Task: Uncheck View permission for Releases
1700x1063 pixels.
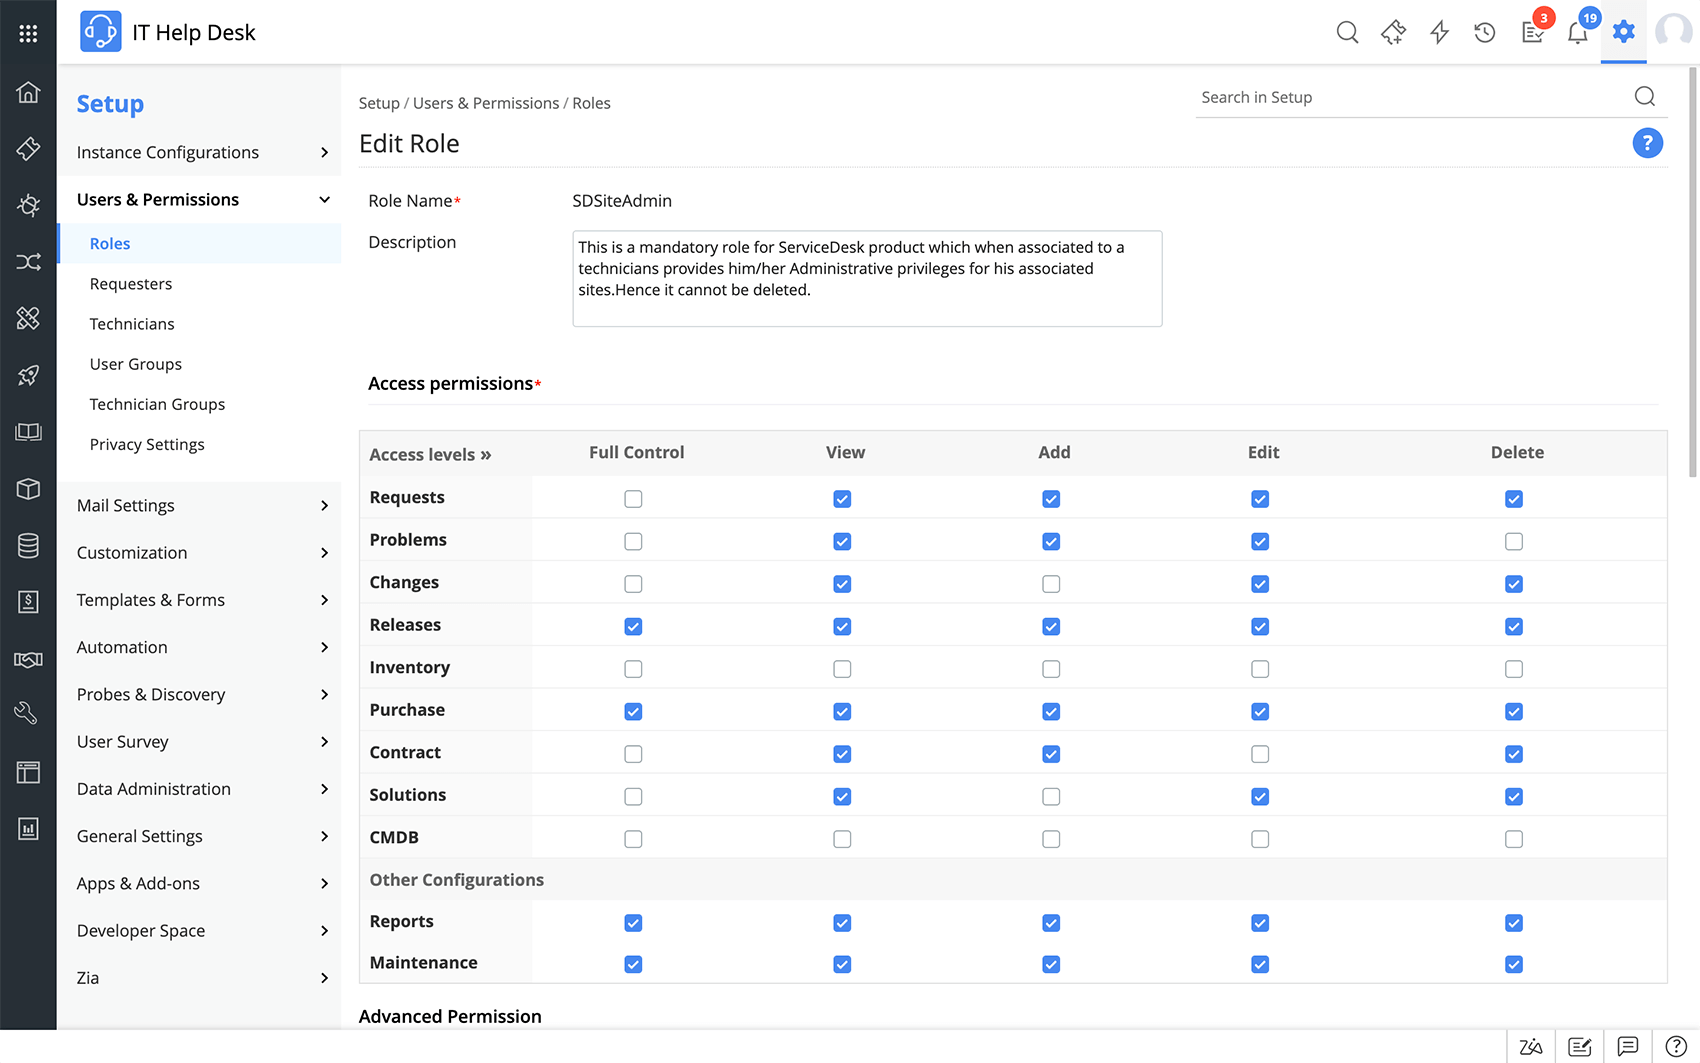Action: pos(842,627)
